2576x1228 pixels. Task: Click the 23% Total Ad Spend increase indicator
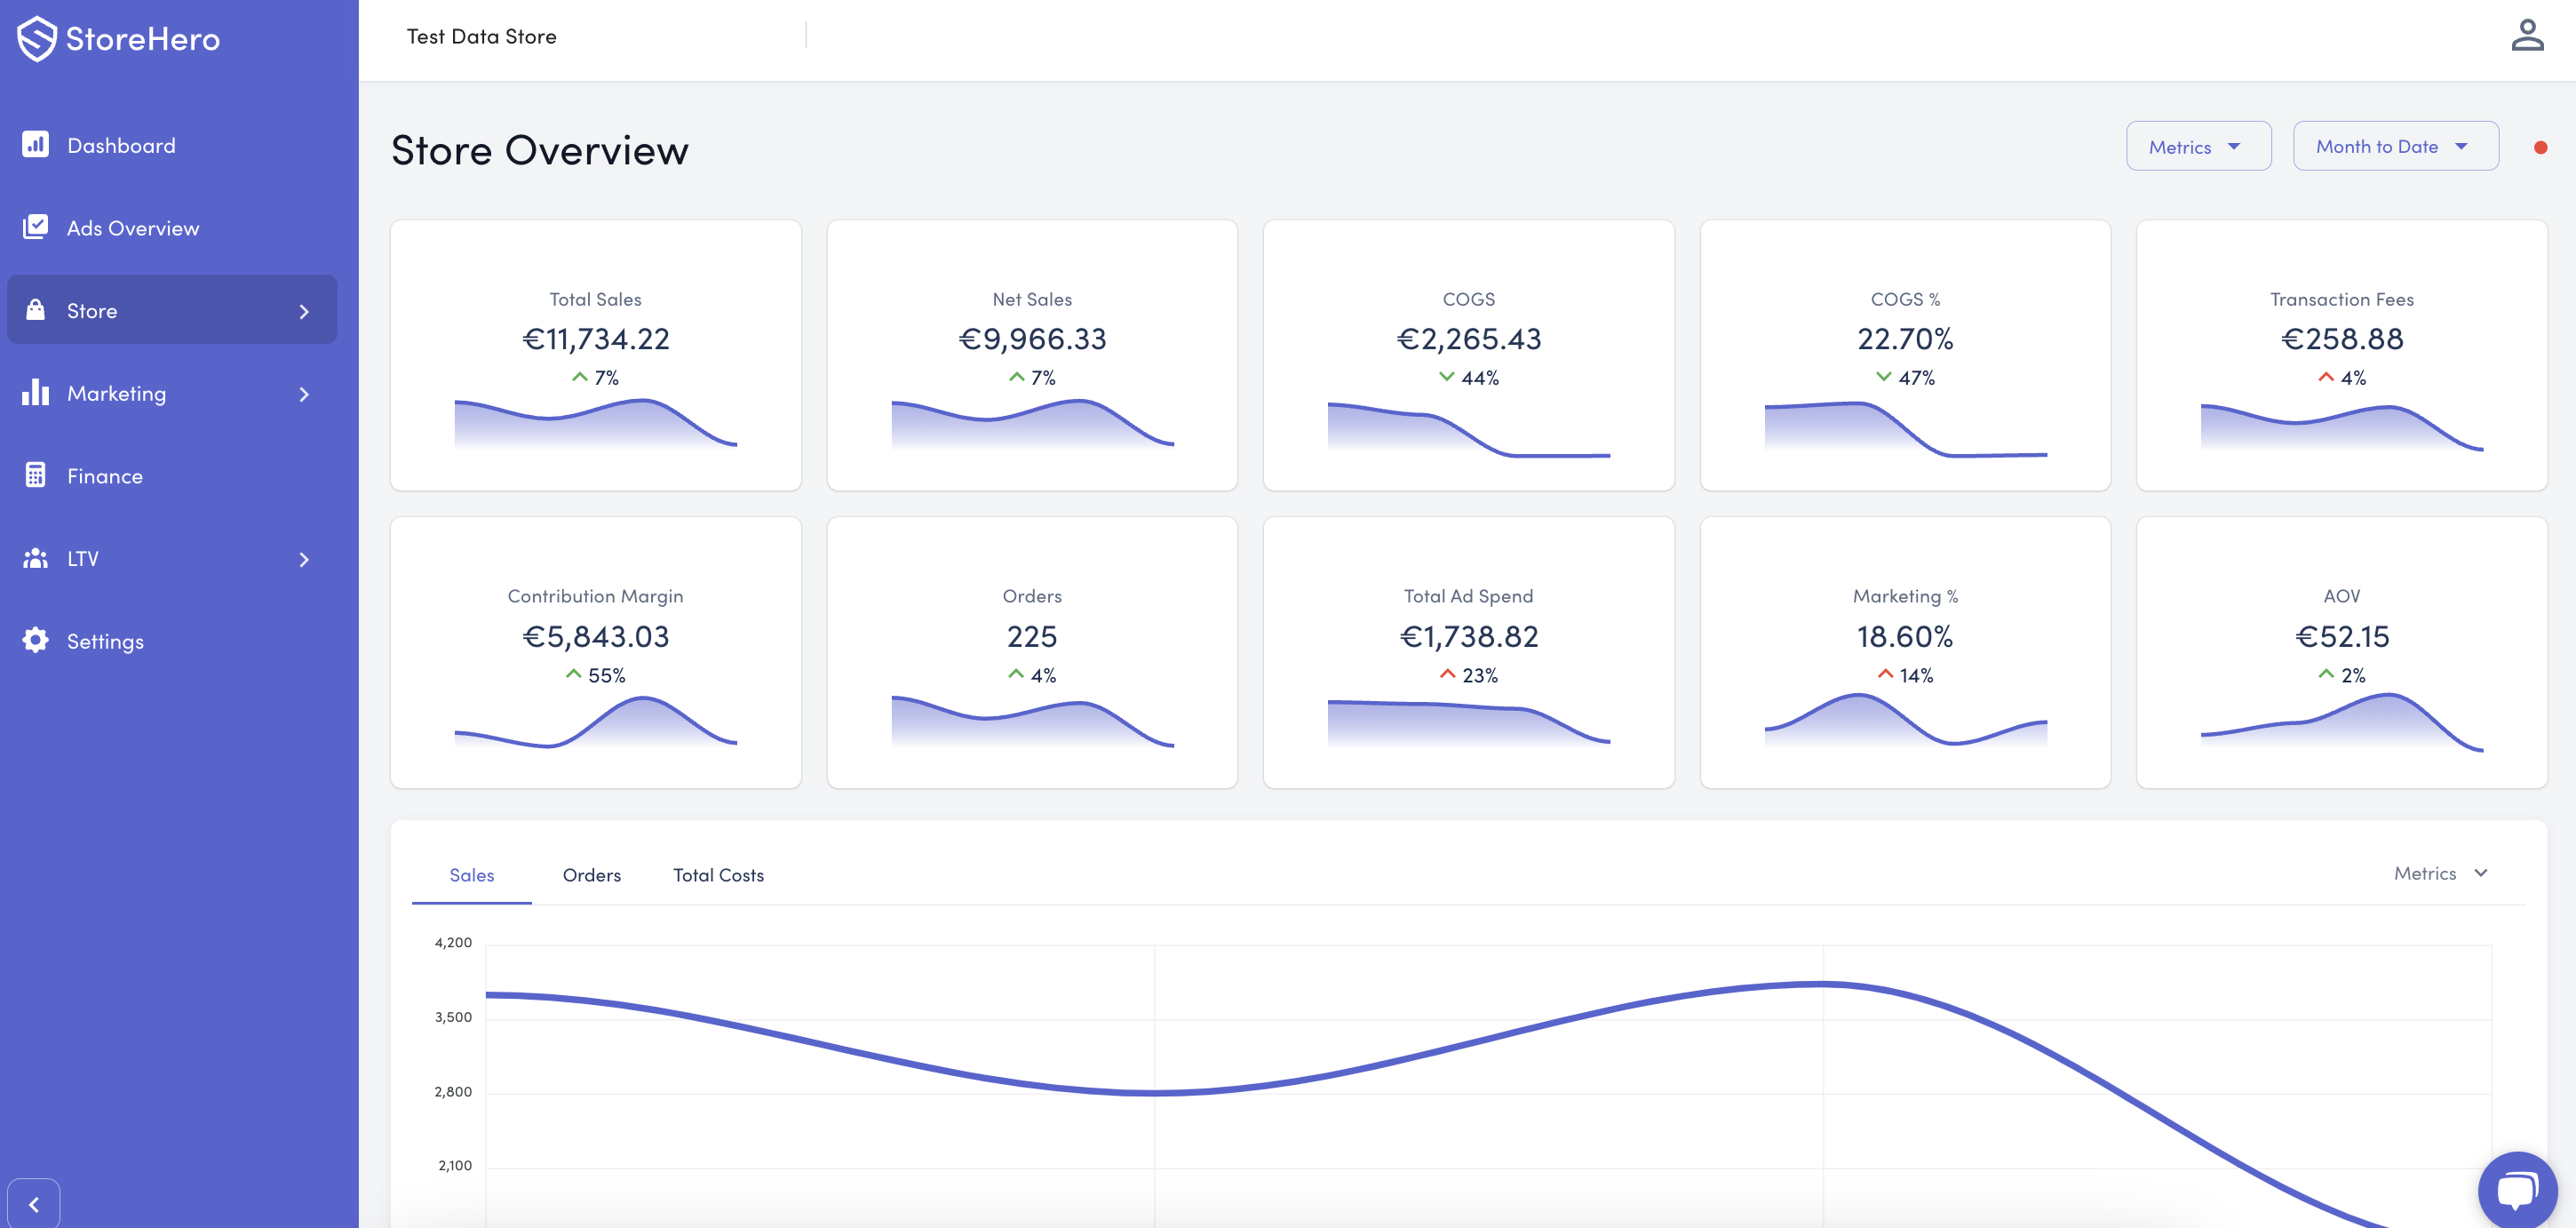1468,675
